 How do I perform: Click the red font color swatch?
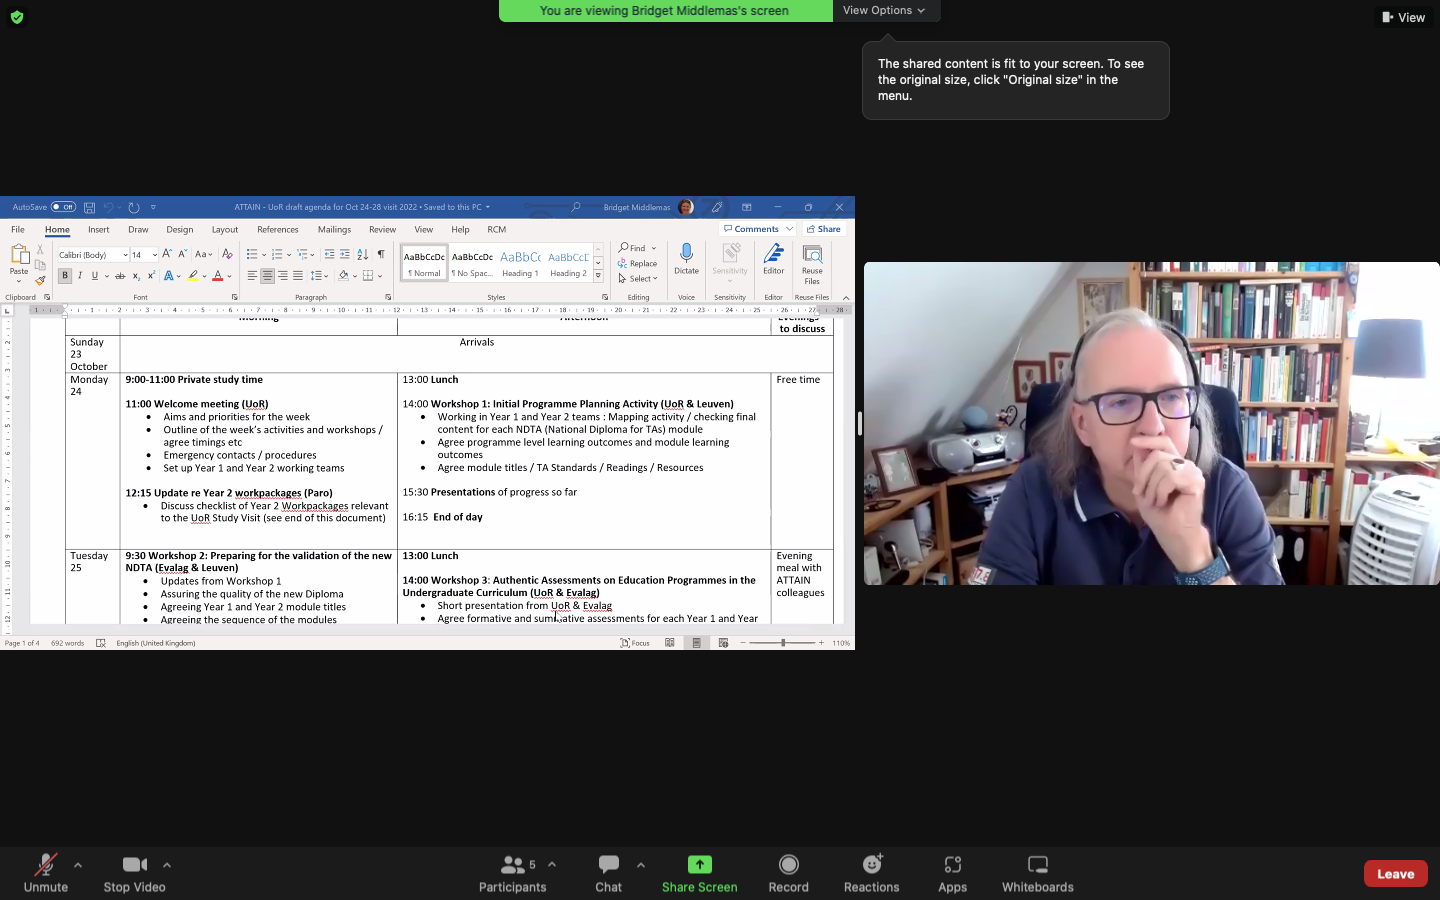coord(217,276)
